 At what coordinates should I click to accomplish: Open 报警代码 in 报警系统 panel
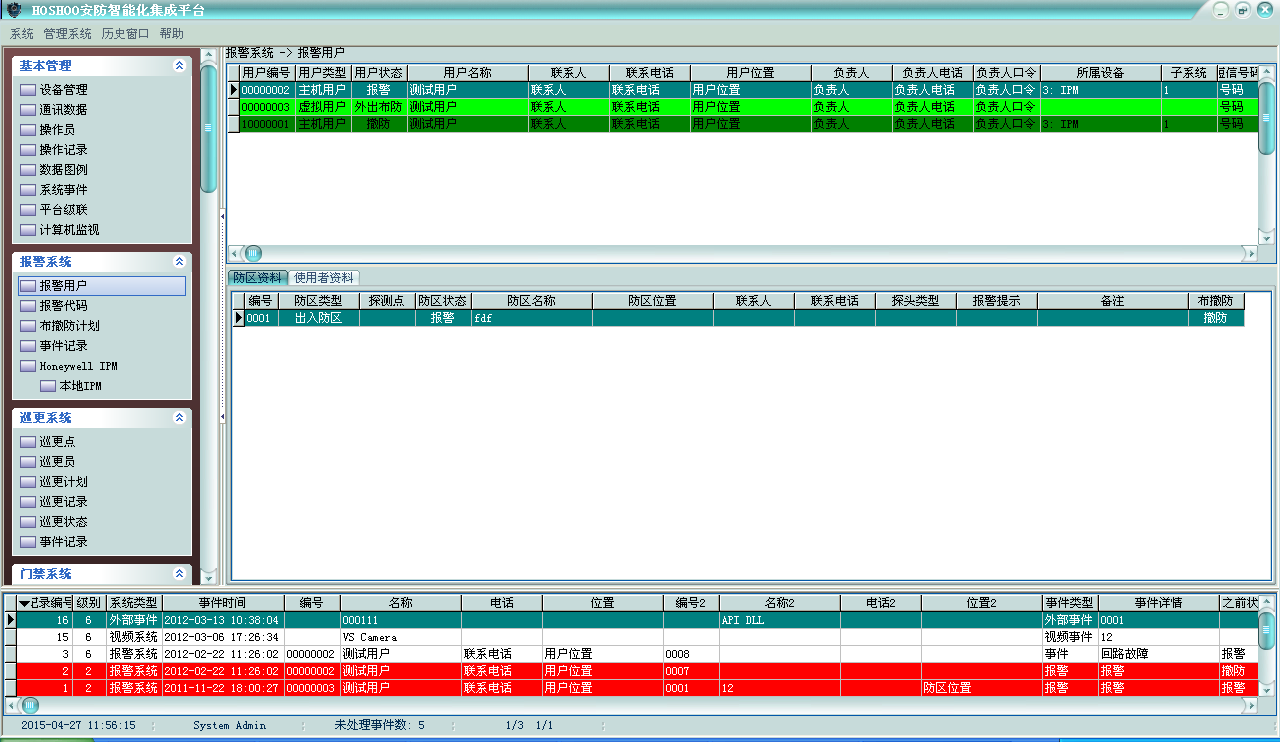pos(63,306)
